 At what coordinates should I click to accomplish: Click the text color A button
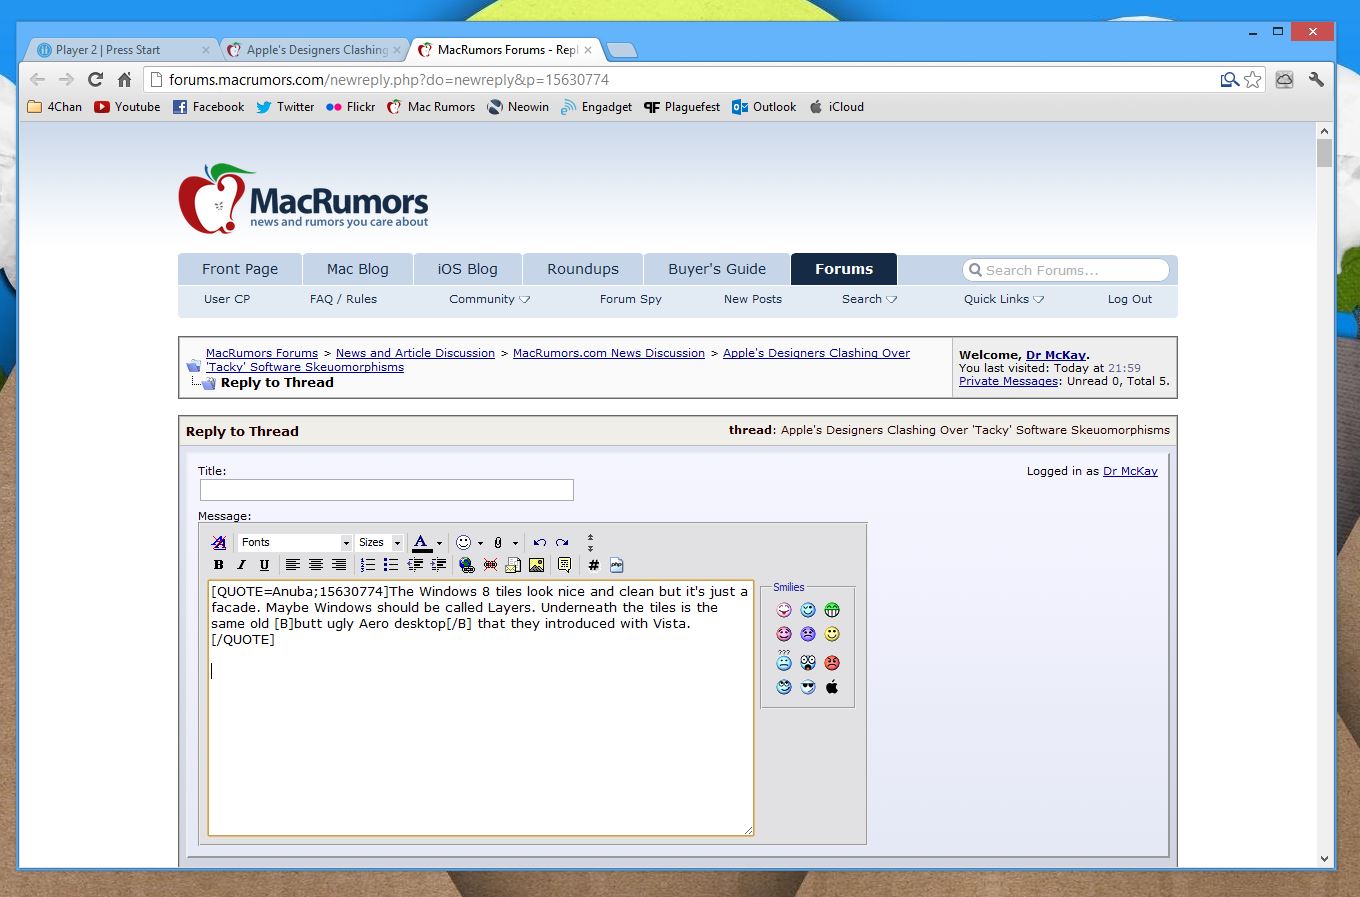point(422,542)
